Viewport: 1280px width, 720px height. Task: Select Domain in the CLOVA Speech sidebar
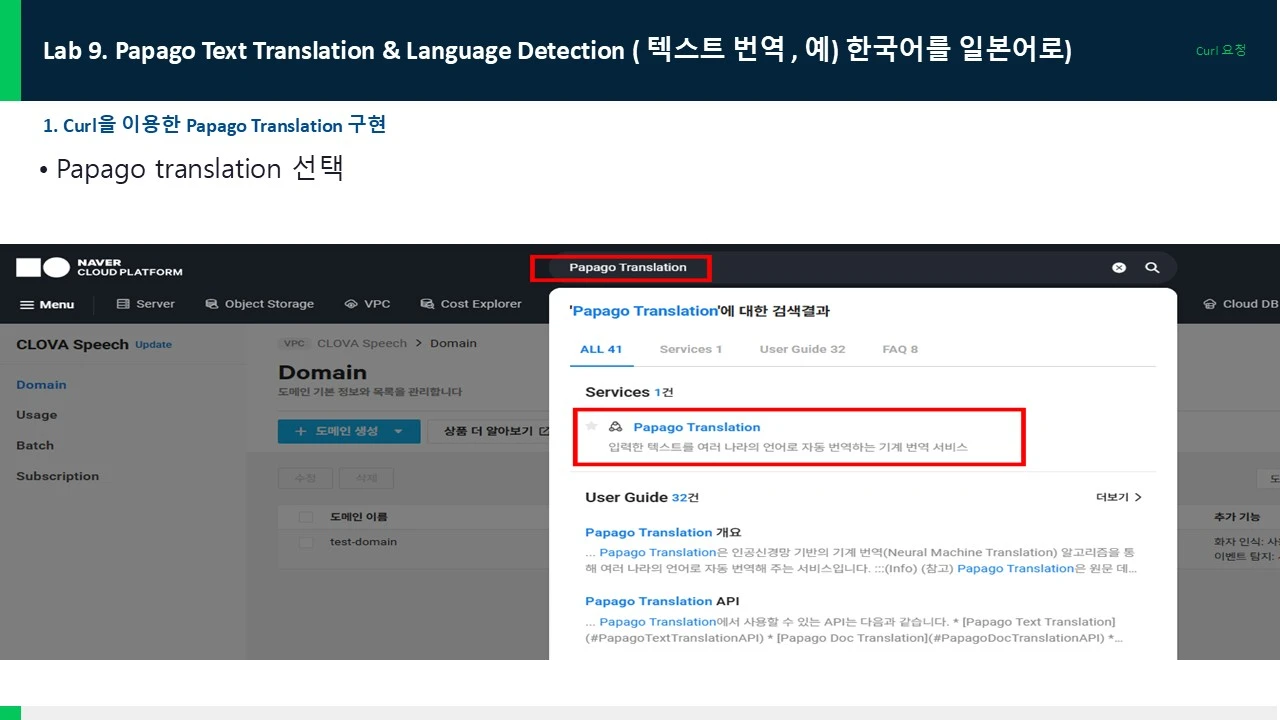(41, 385)
